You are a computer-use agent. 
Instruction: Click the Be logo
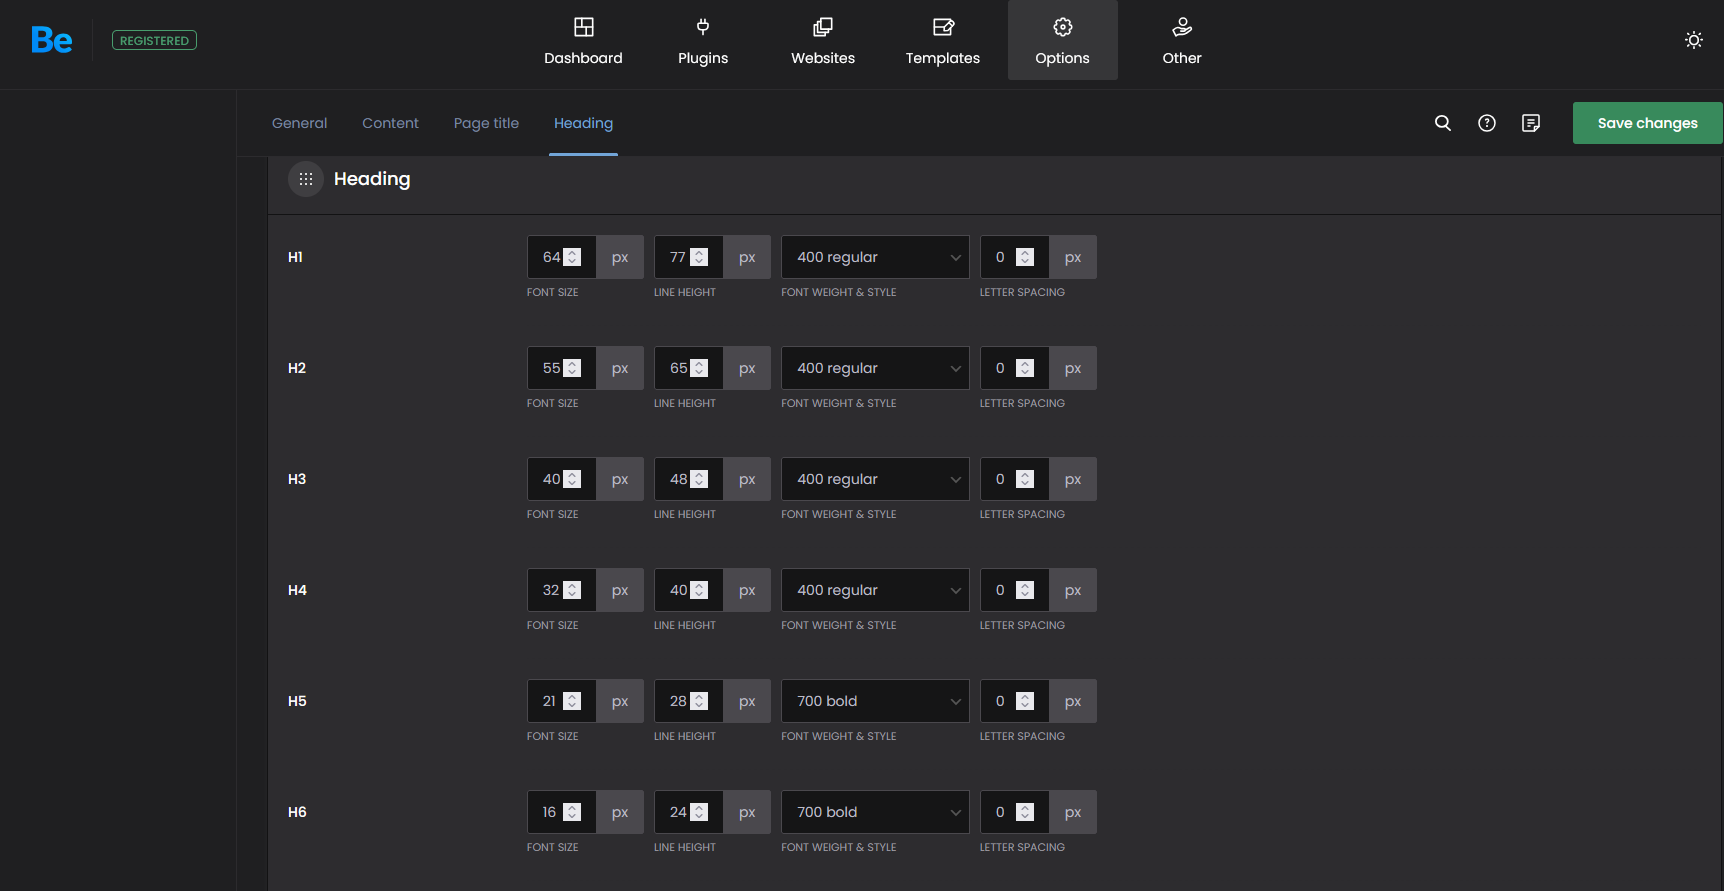pos(51,40)
